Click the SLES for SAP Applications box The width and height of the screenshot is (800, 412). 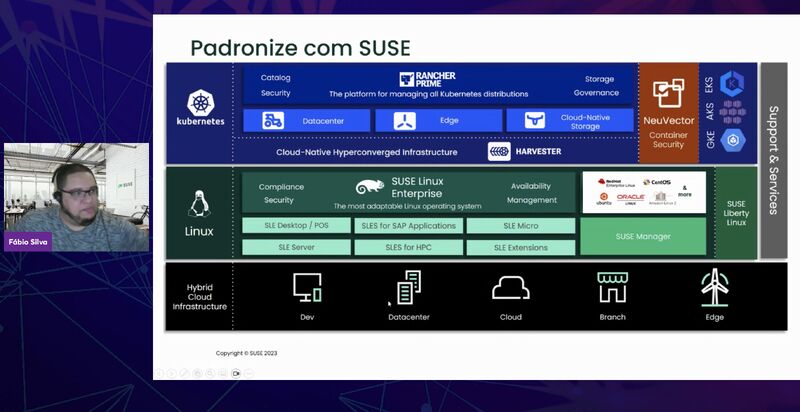click(409, 225)
